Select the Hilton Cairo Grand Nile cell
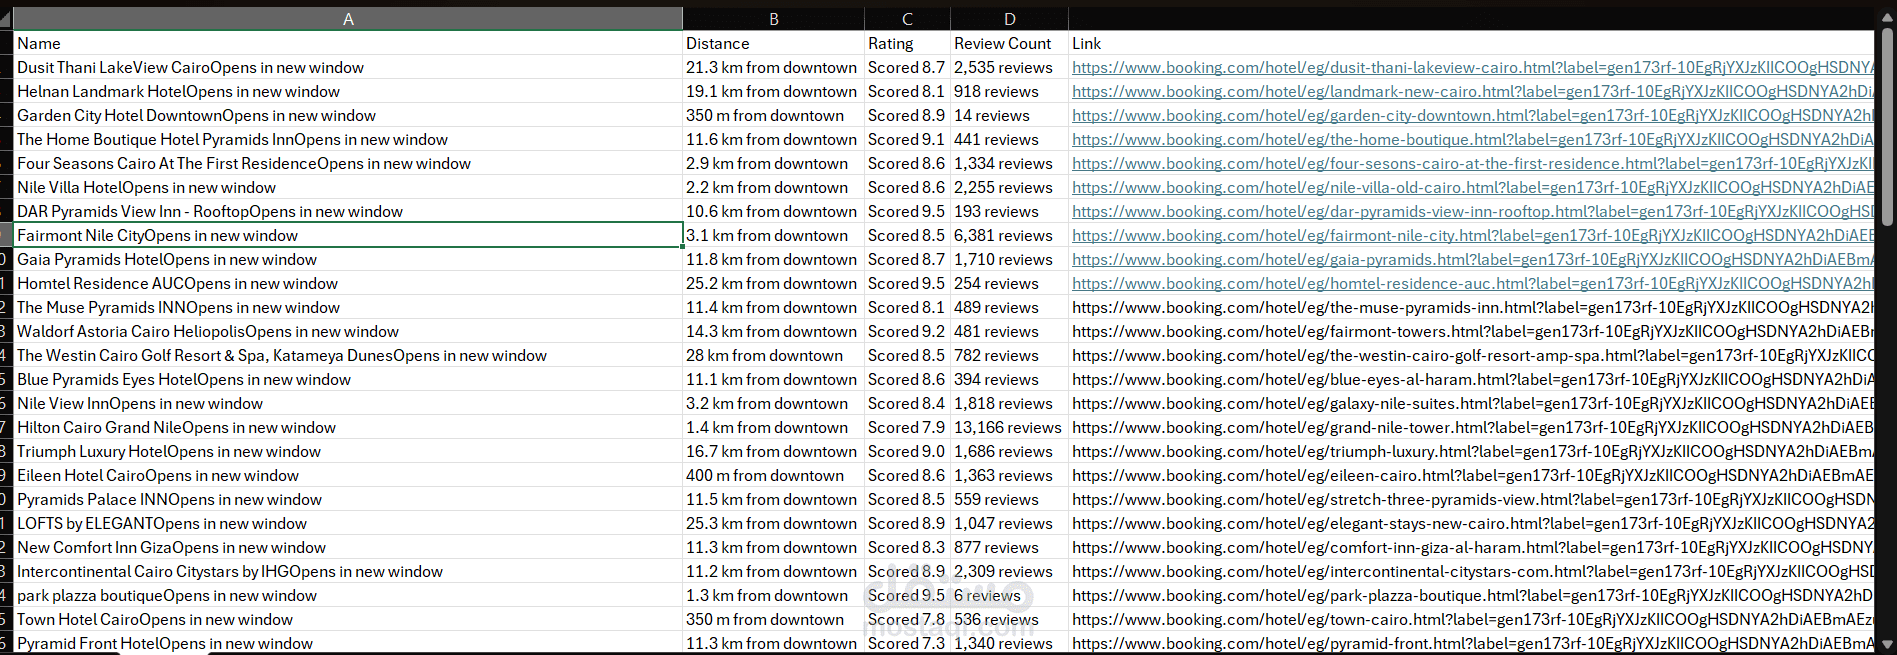Screen dimensions: 1897x655 [348, 427]
